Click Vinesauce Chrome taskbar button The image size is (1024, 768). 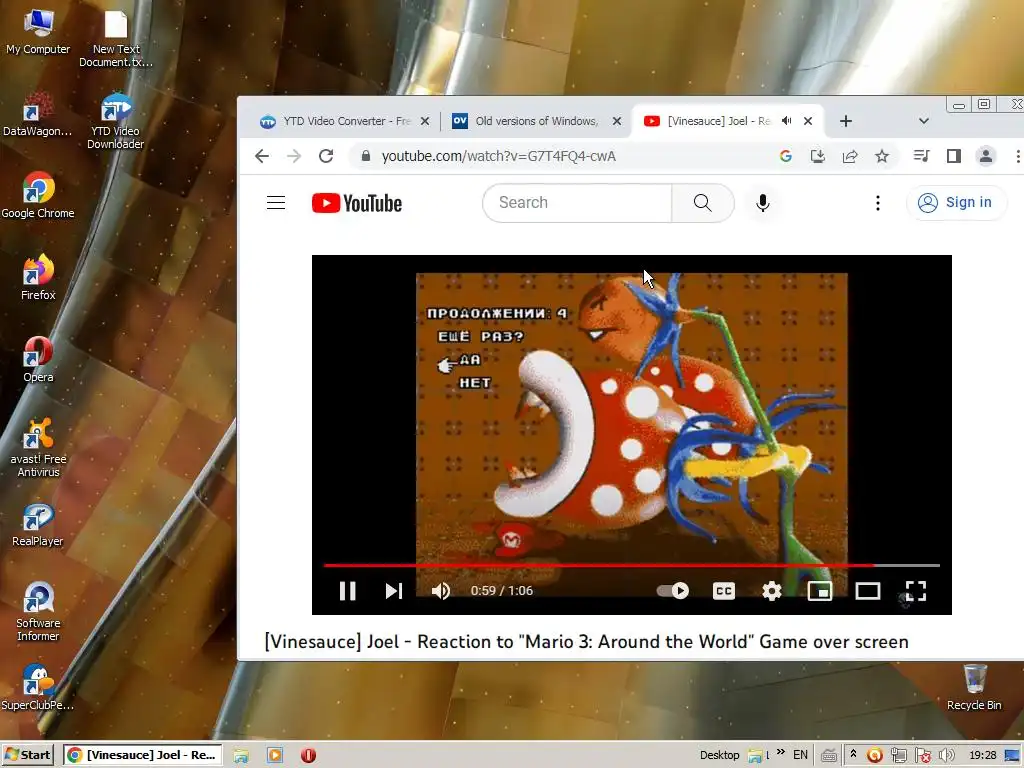pos(143,755)
